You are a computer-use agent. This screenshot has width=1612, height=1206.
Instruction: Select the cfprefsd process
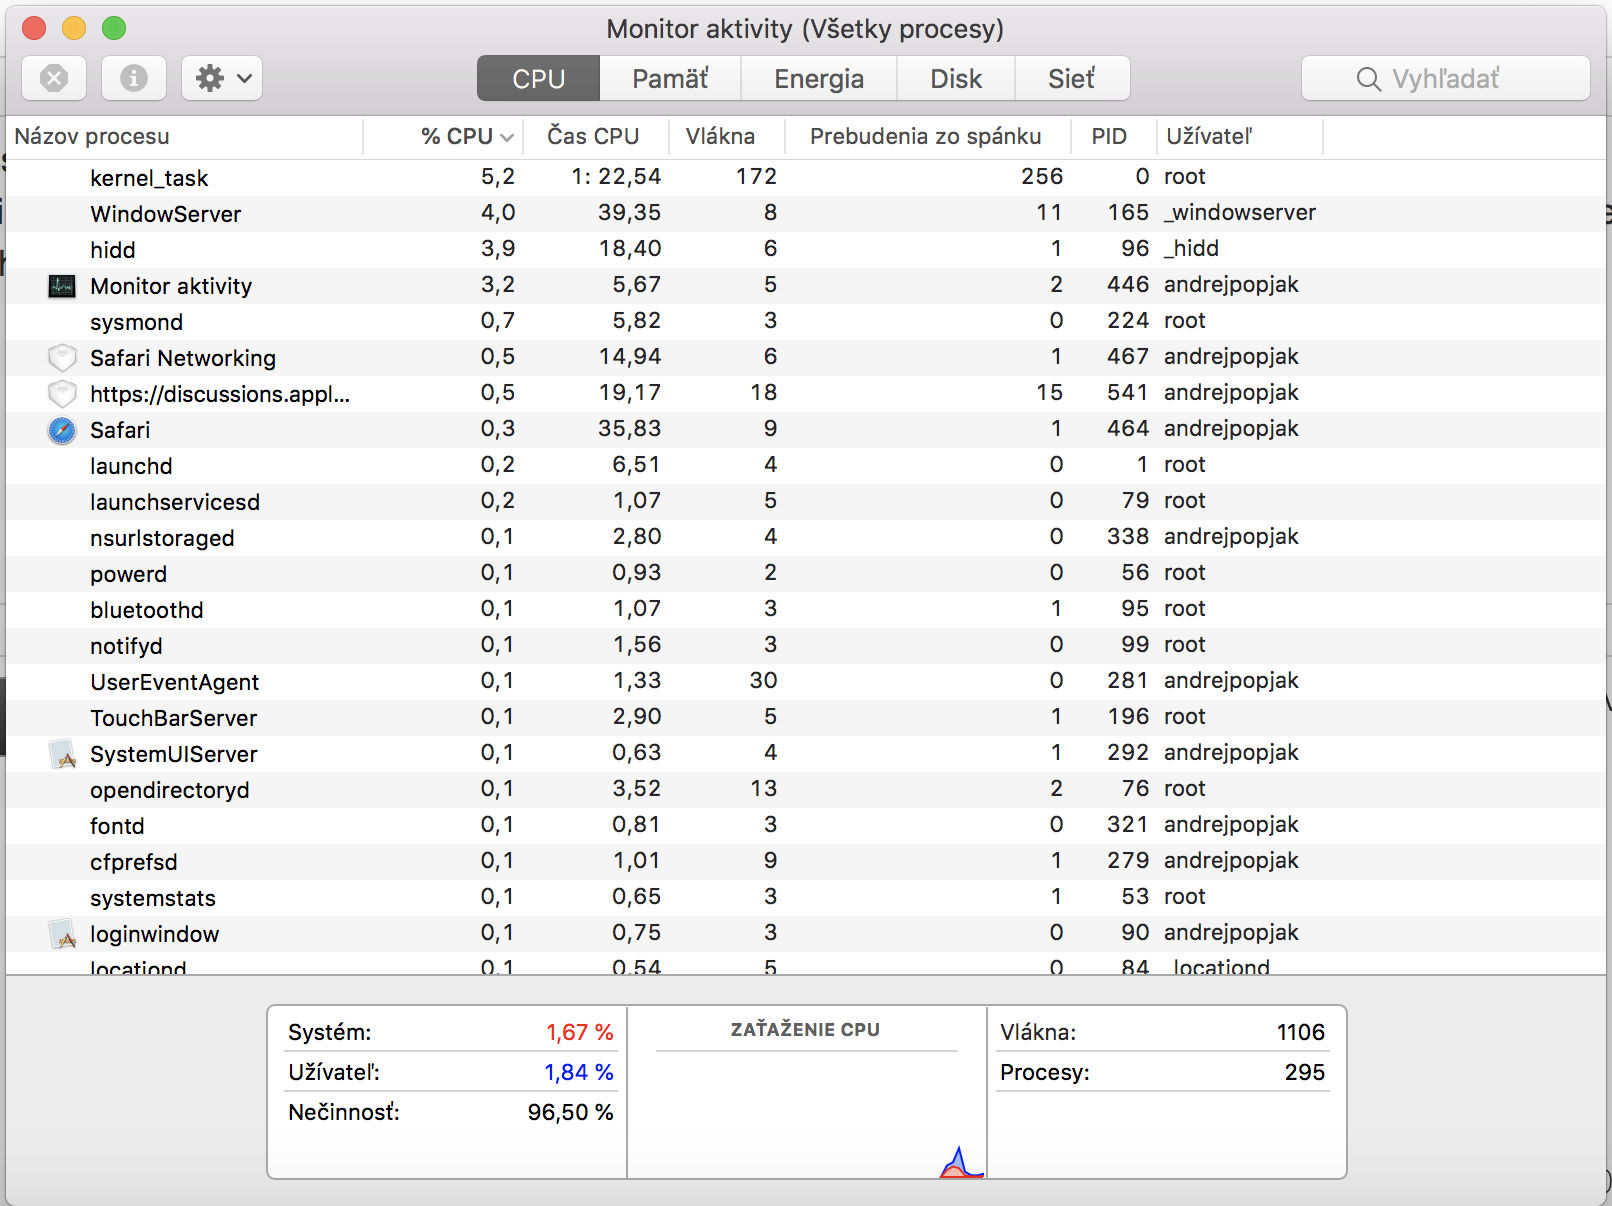click(x=806, y=862)
